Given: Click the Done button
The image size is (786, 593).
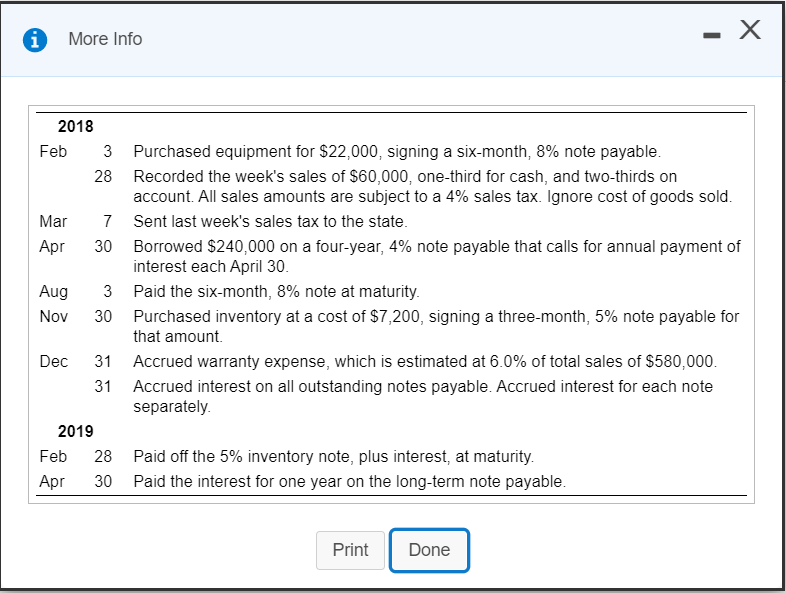Looking at the screenshot, I should point(429,550).
